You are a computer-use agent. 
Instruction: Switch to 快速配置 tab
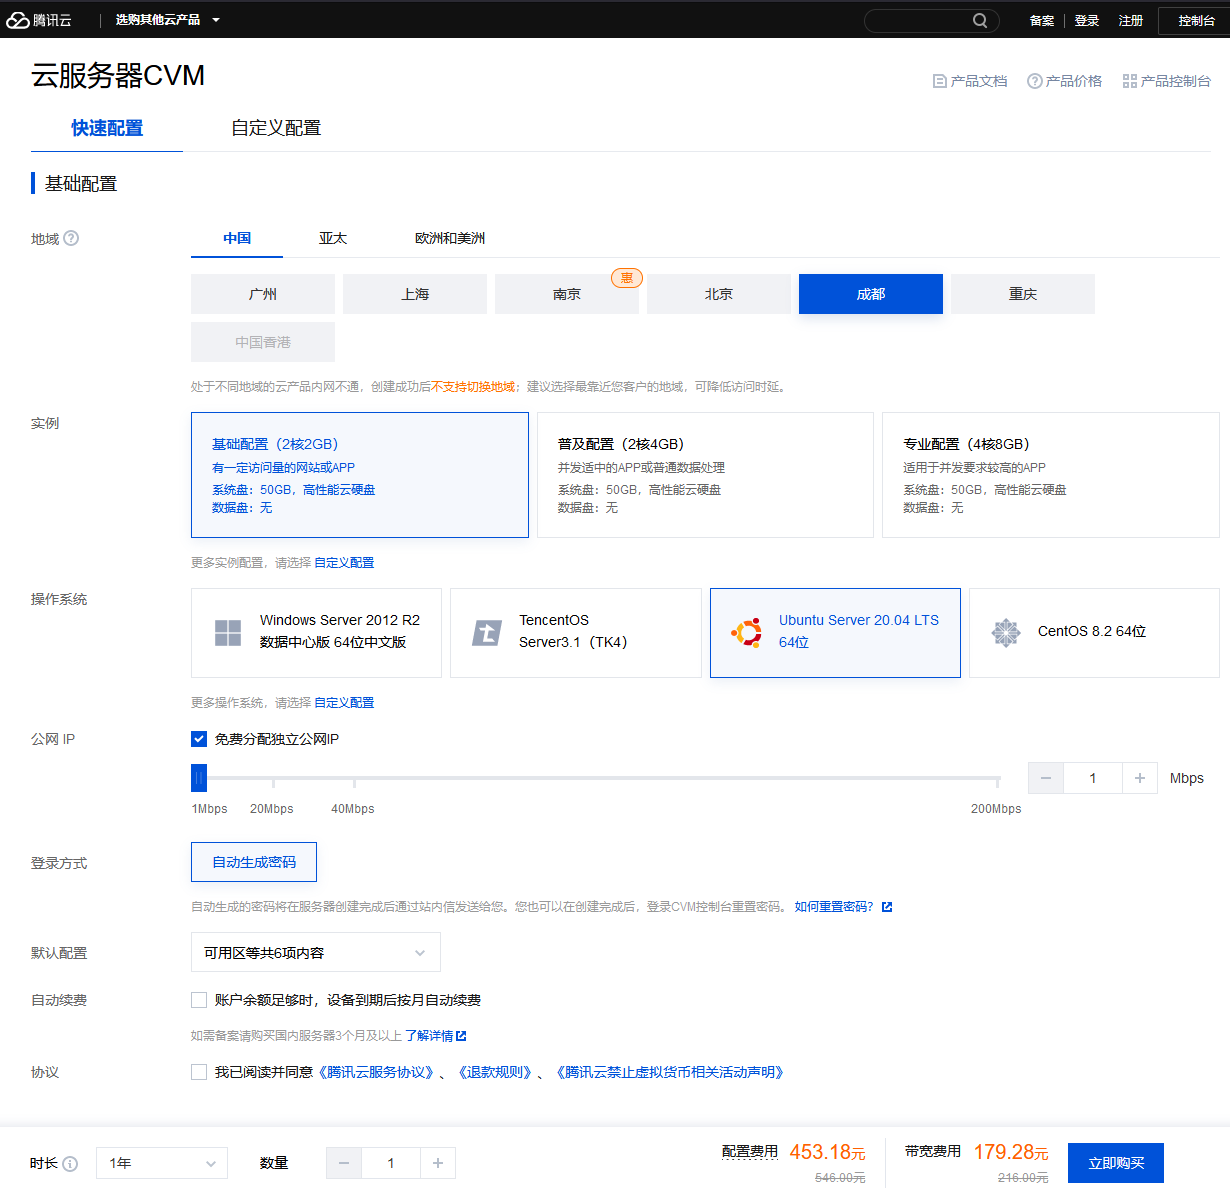(x=107, y=128)
